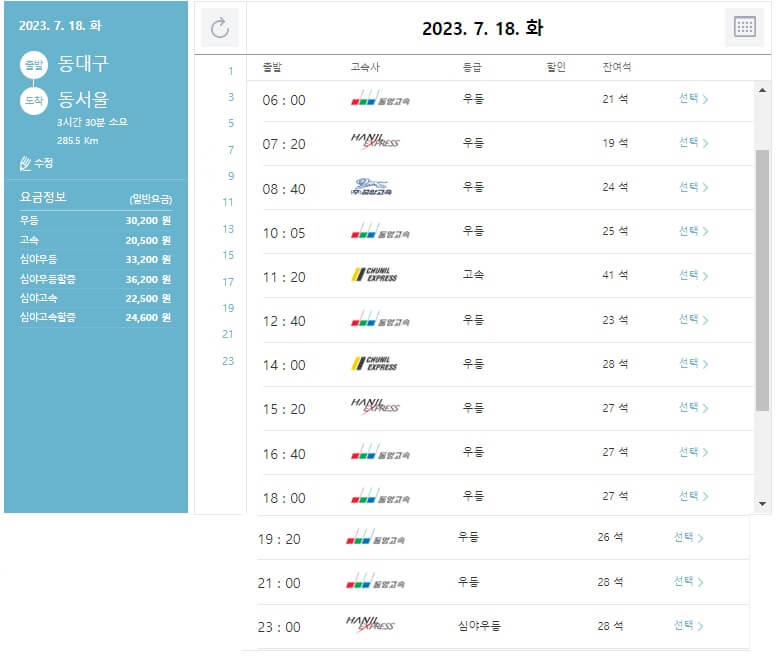Click the 동양고속 logo at 06:00

(x=380, y=98)
